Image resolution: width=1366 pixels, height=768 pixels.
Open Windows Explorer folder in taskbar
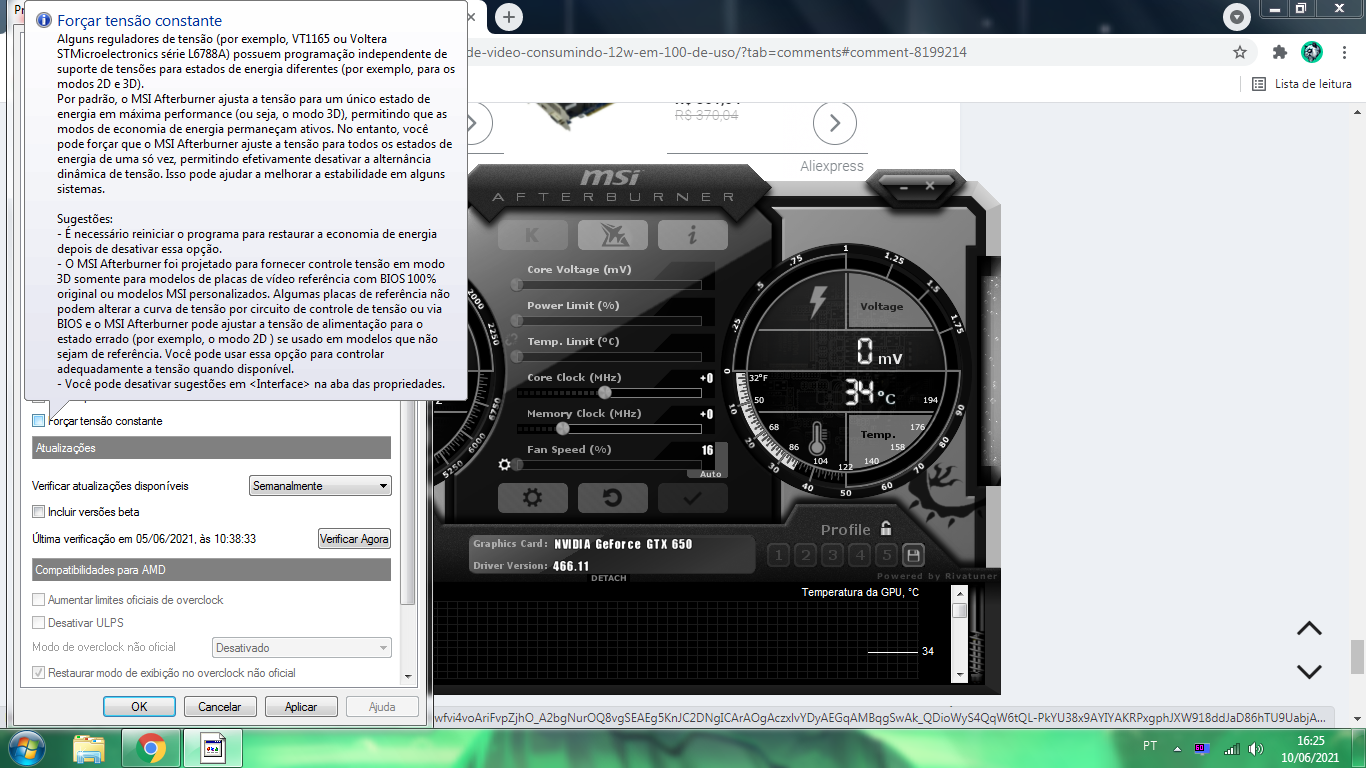[89, 748]
